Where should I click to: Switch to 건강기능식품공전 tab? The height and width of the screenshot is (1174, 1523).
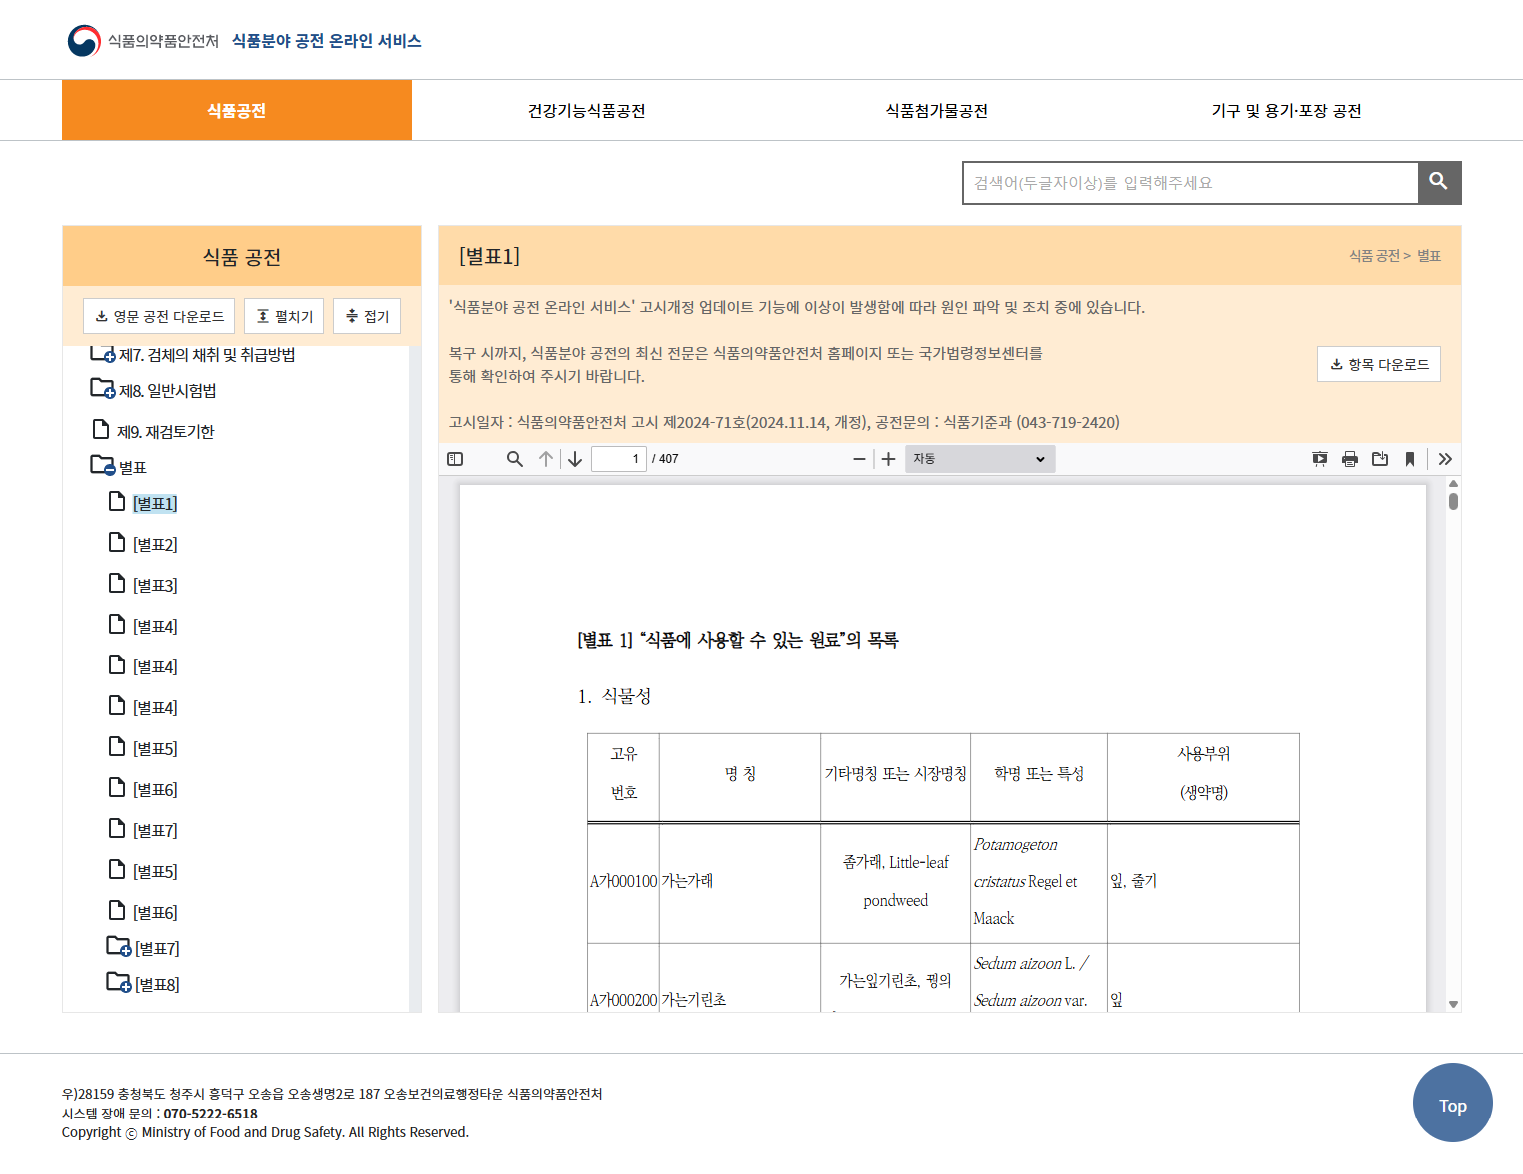tap(586, 111)
